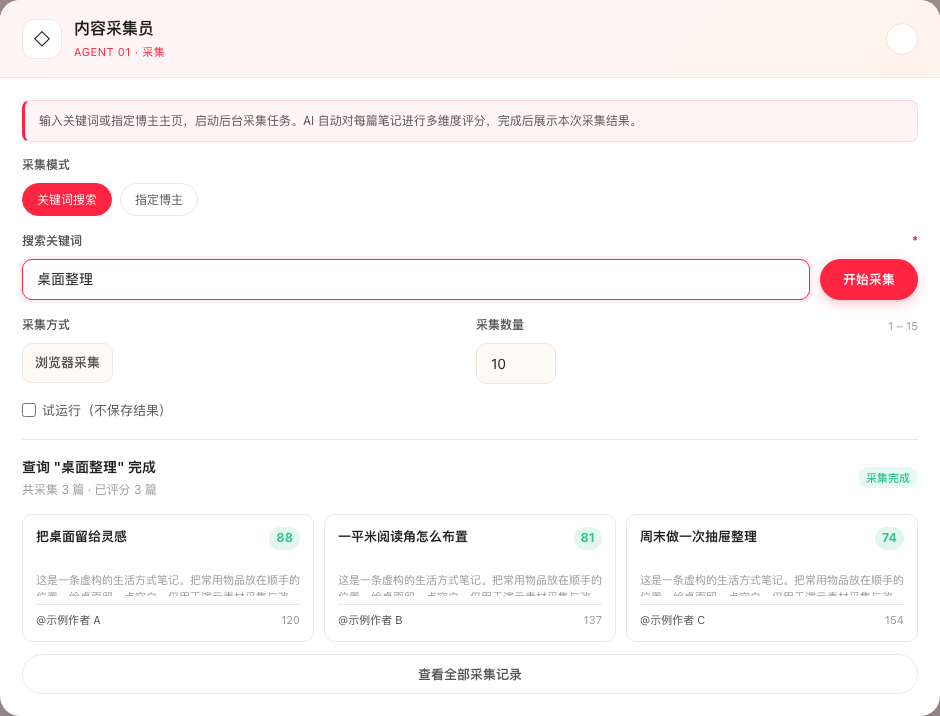The width and height of the screenshot is (940, 716).
Task: Open the 把桌面留给灵感 note card
Action: (x=168, y=578)
